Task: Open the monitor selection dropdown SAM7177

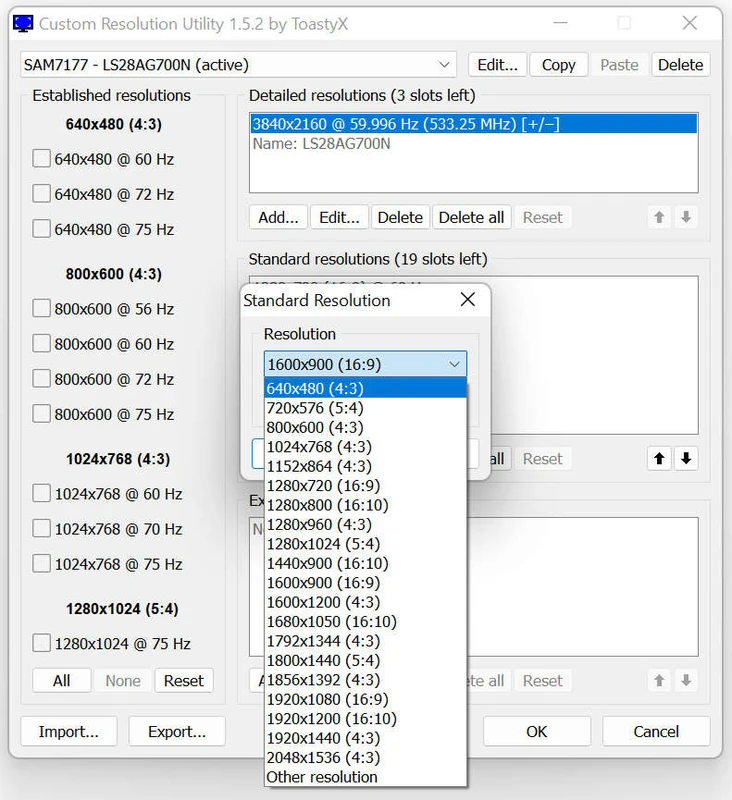Action: (239, 65)
